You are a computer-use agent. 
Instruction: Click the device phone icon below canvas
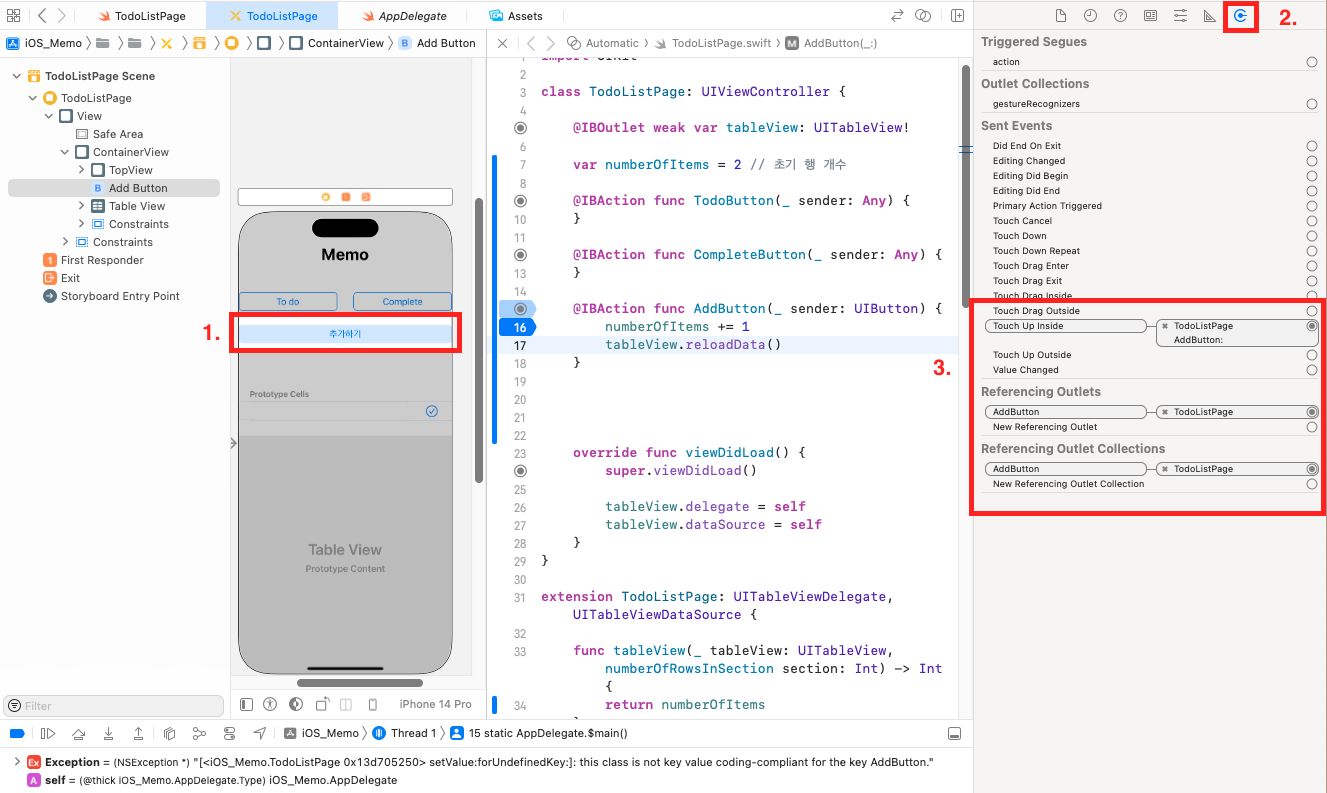point(373,704)
